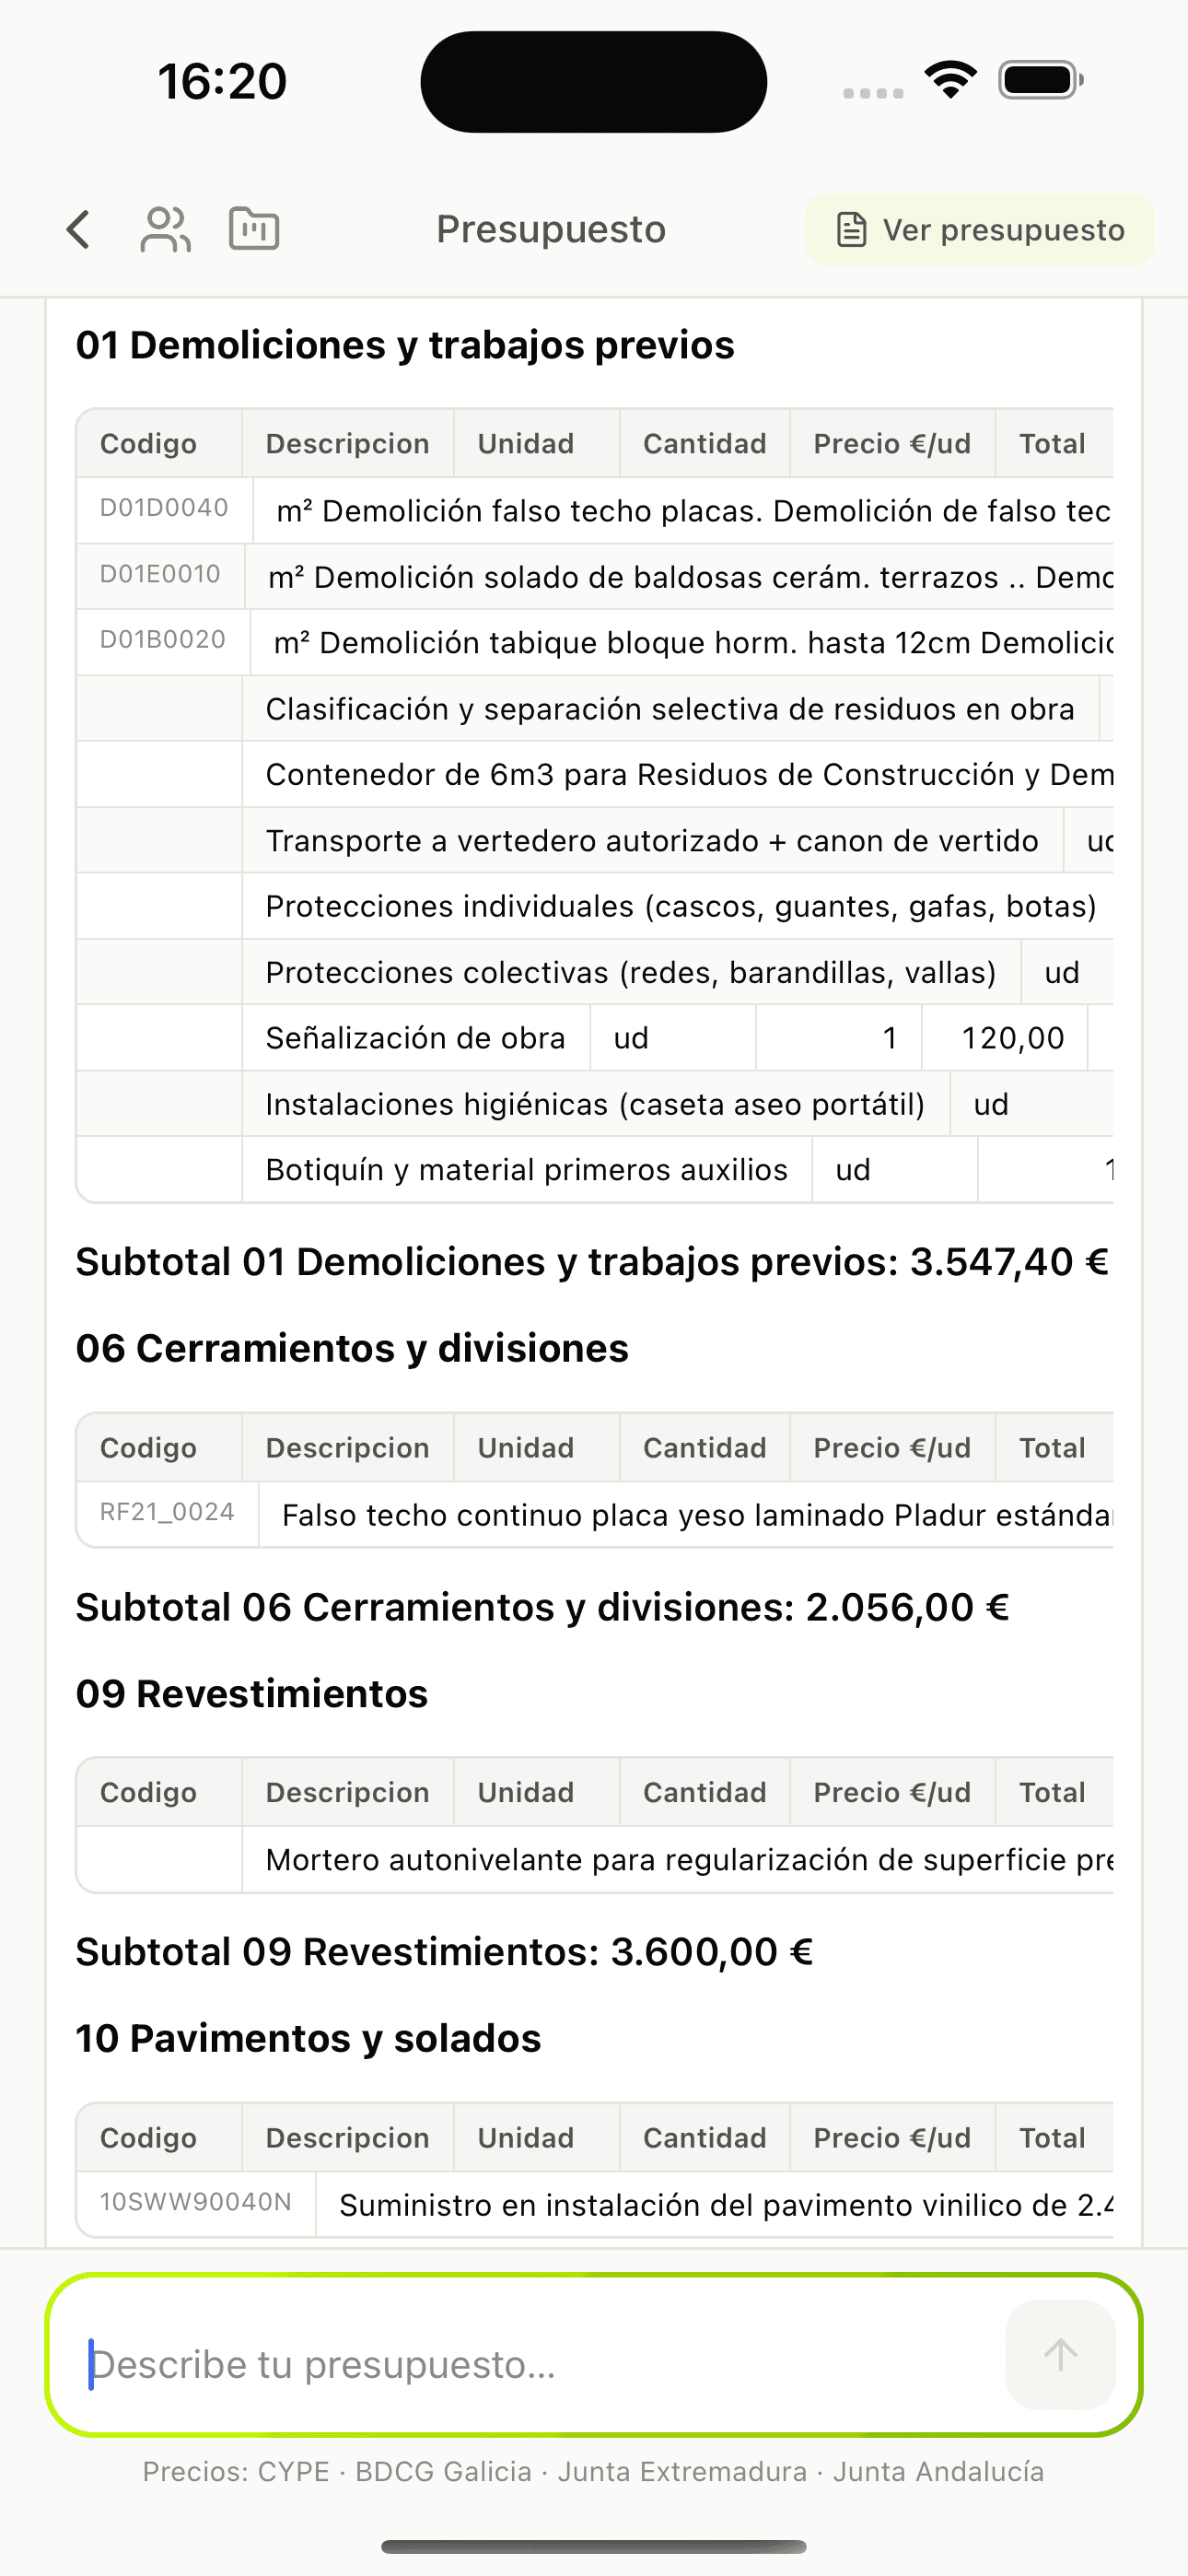Open the people/team icon in header
This screenshot has width=1188, height=2576.
coord(166,229)
